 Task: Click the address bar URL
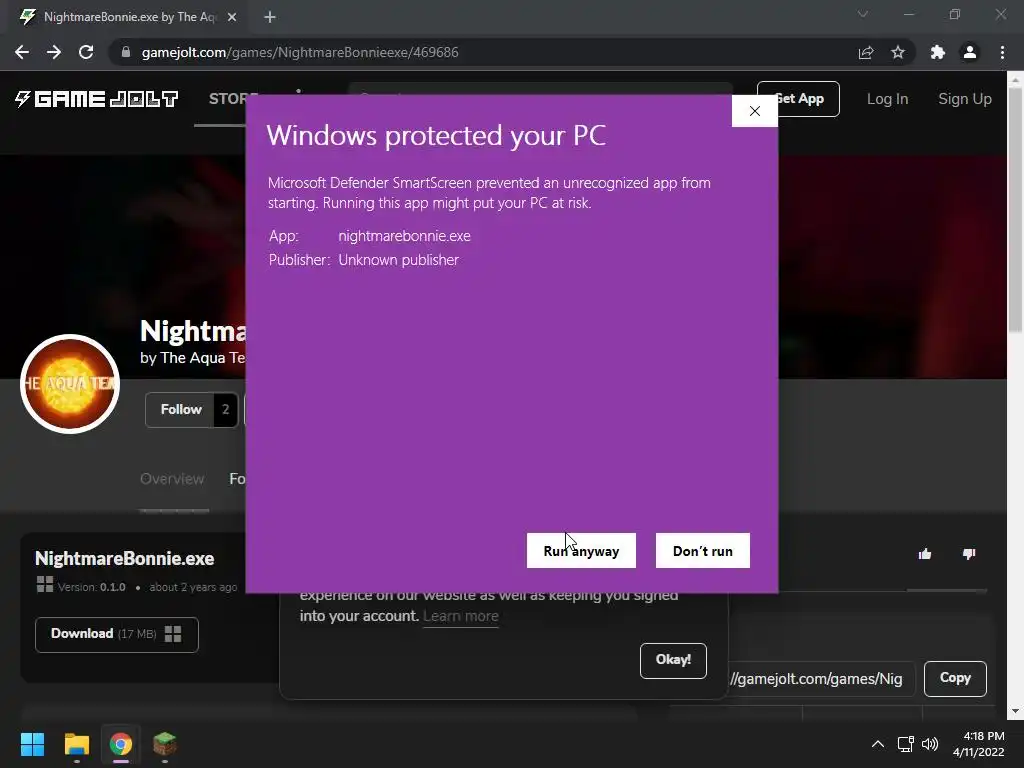[300, 52]
